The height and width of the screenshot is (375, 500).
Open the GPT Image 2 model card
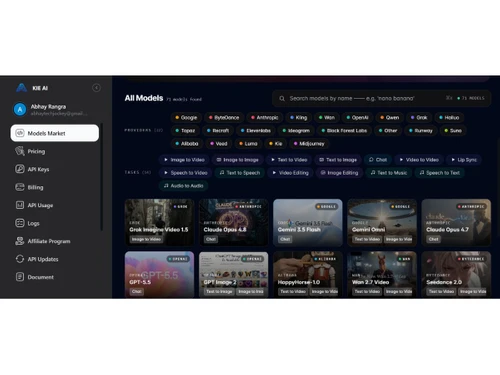(x=234, y=274)
